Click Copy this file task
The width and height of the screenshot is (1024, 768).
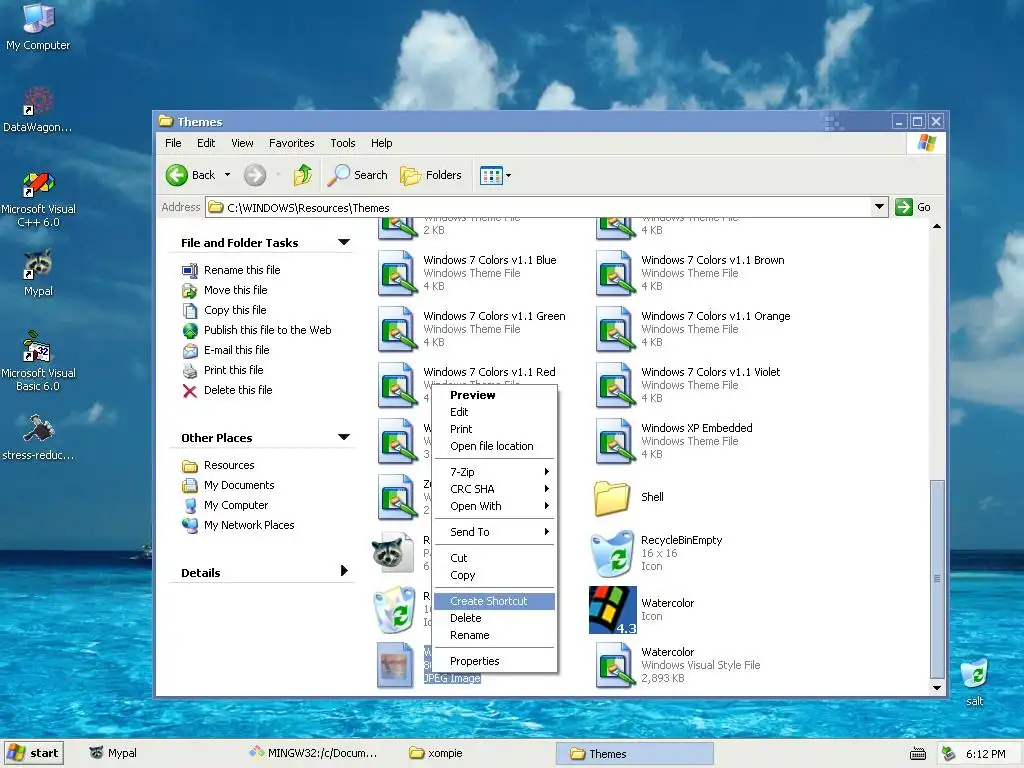235,310
